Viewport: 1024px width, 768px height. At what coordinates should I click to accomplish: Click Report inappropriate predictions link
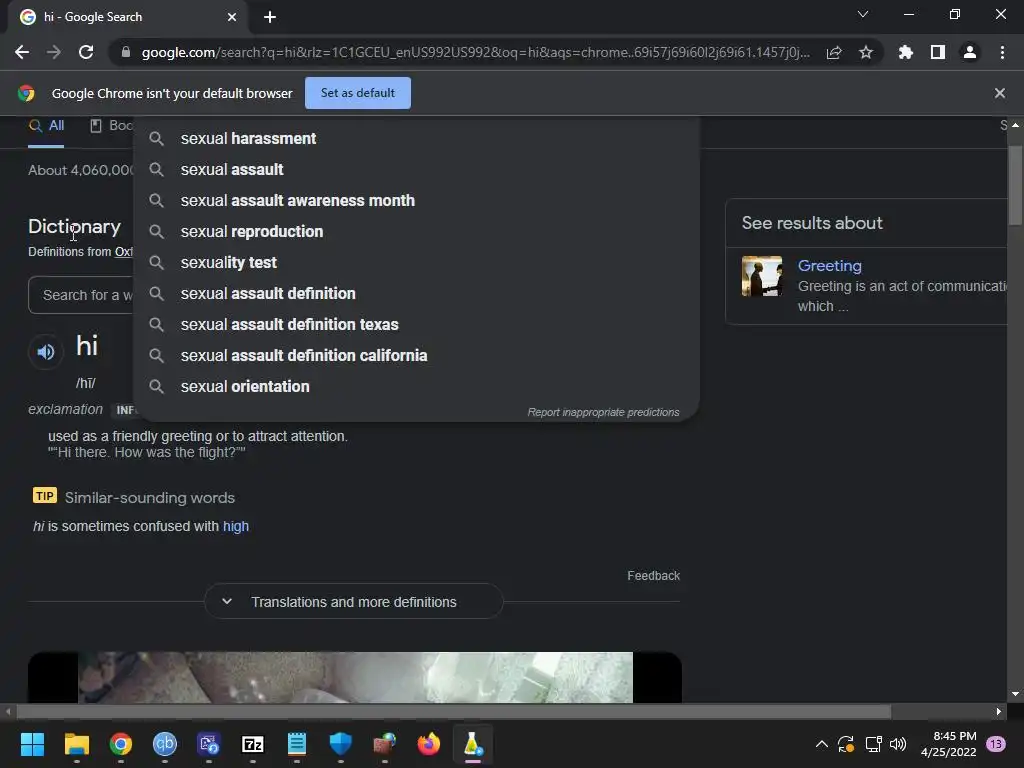603,412
